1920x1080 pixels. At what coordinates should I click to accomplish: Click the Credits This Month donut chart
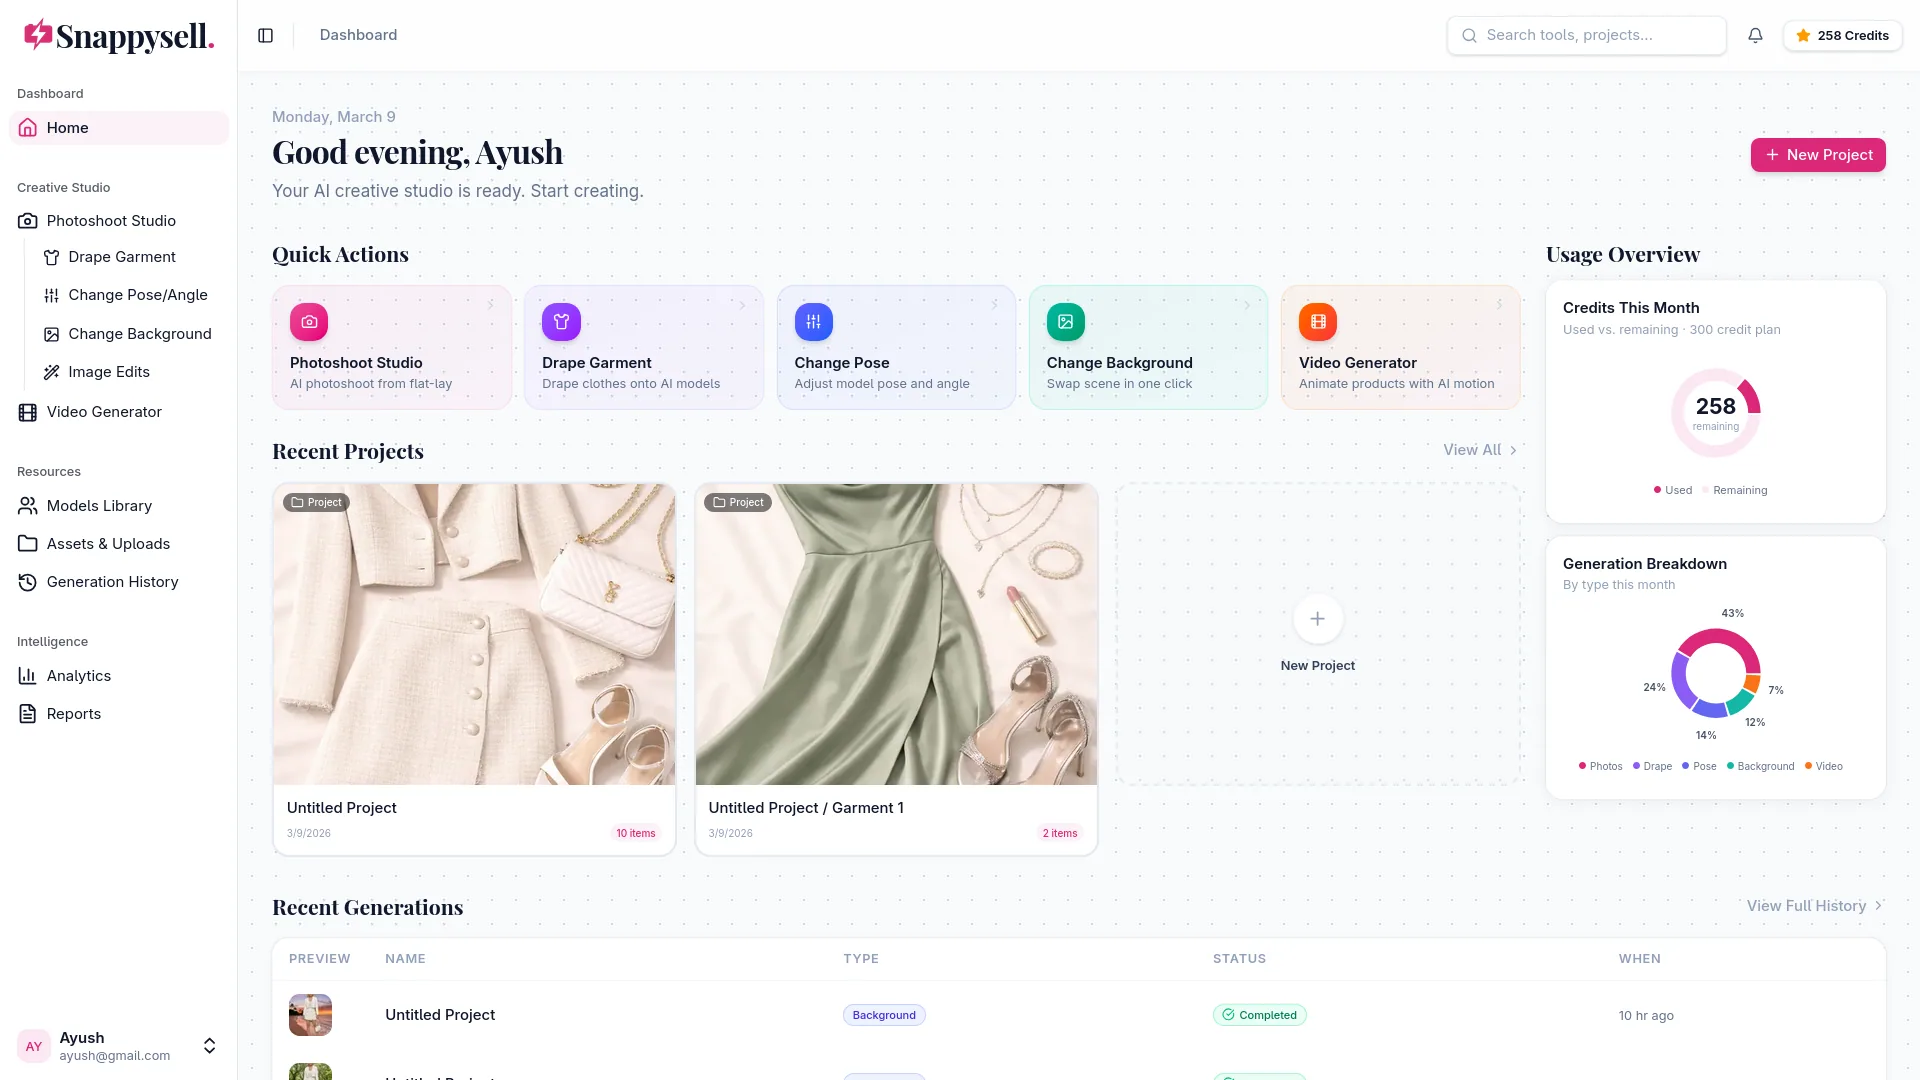point(1715,413)
